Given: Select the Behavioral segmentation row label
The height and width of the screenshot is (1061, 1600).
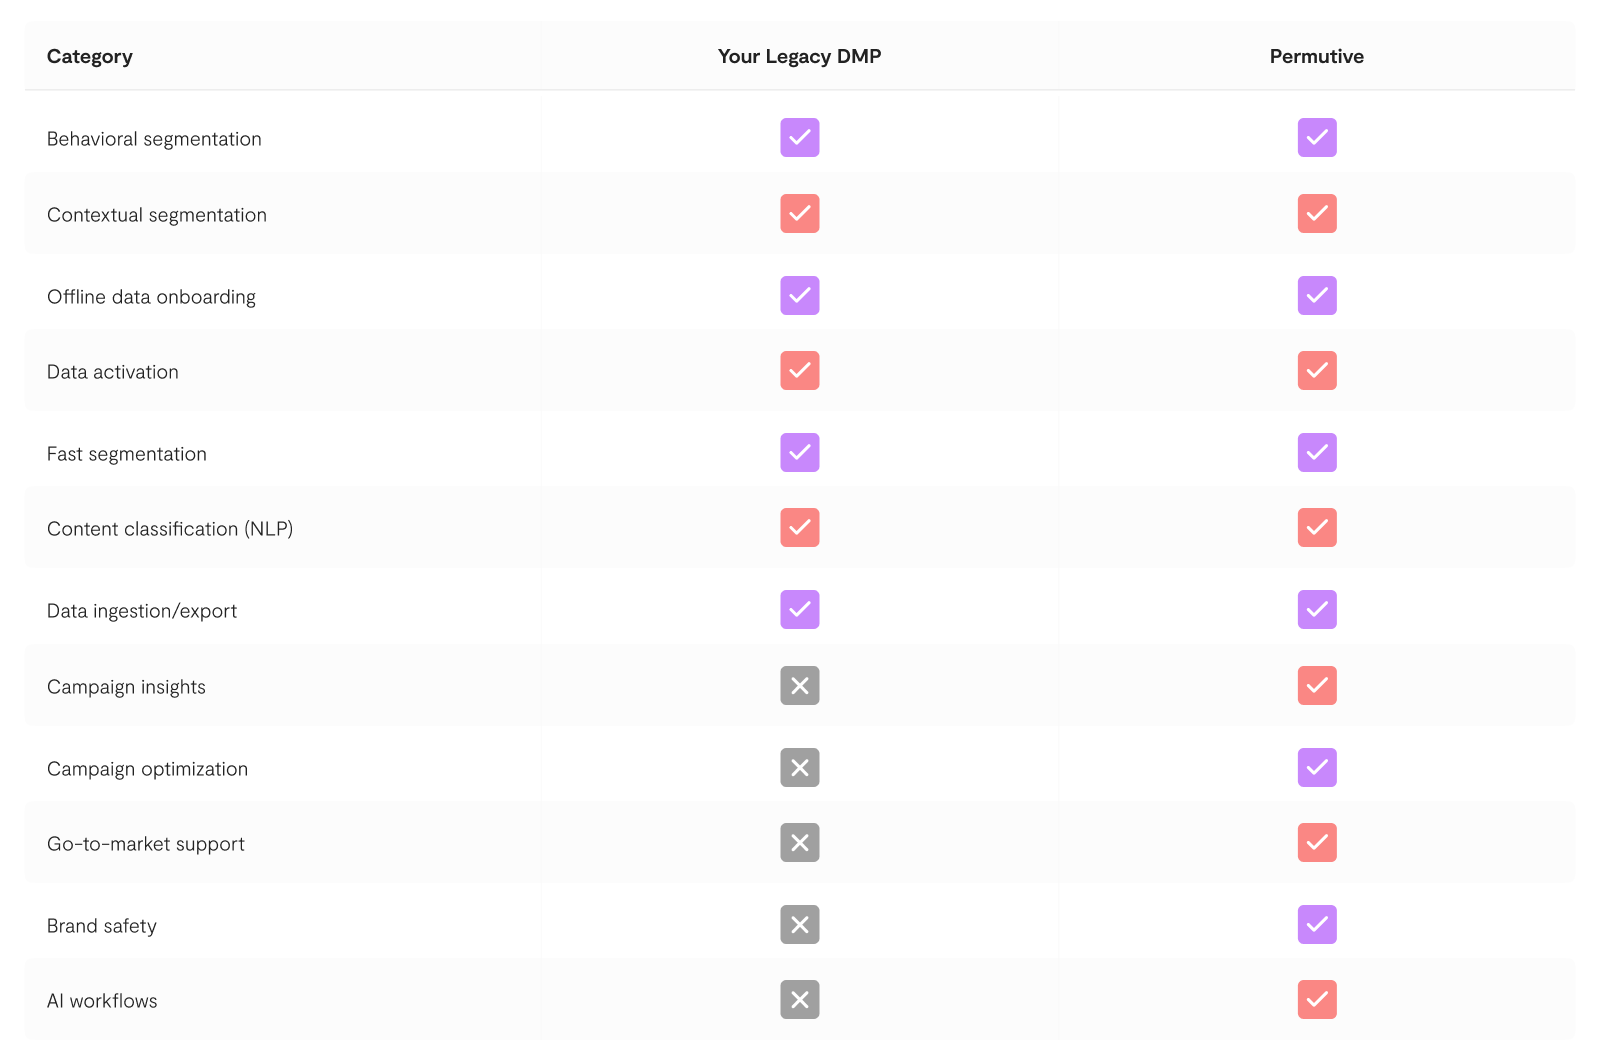Looking at the screenshot, I should tap(154, 139).
